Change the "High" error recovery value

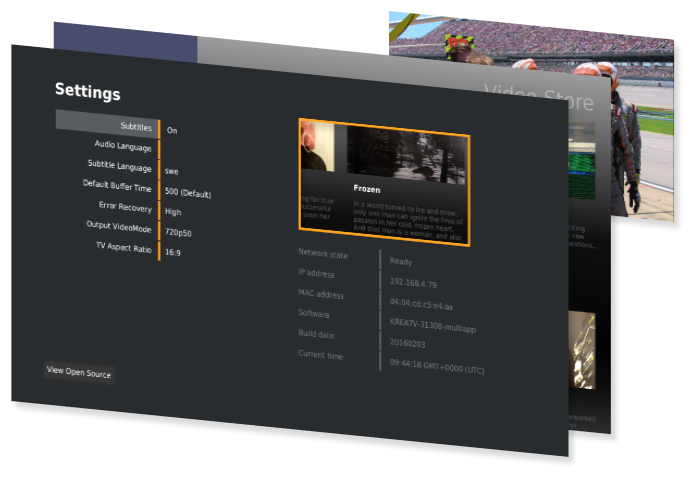pyautogui.click(x=173, y=212)
